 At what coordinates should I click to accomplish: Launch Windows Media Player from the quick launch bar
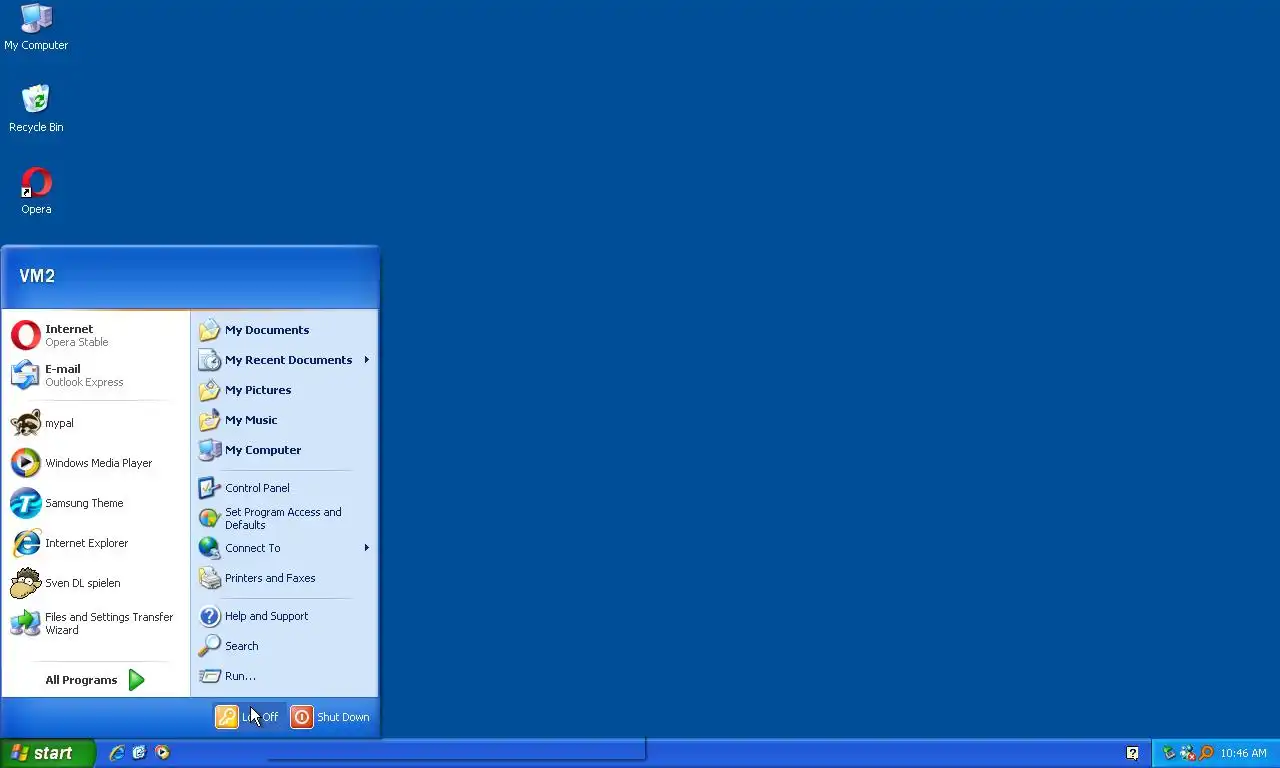point(162,753)
